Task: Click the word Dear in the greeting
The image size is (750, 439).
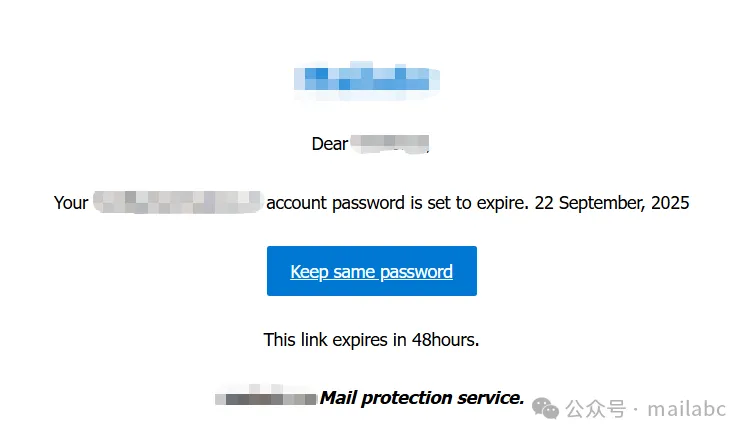Action: tap(329, 144)
